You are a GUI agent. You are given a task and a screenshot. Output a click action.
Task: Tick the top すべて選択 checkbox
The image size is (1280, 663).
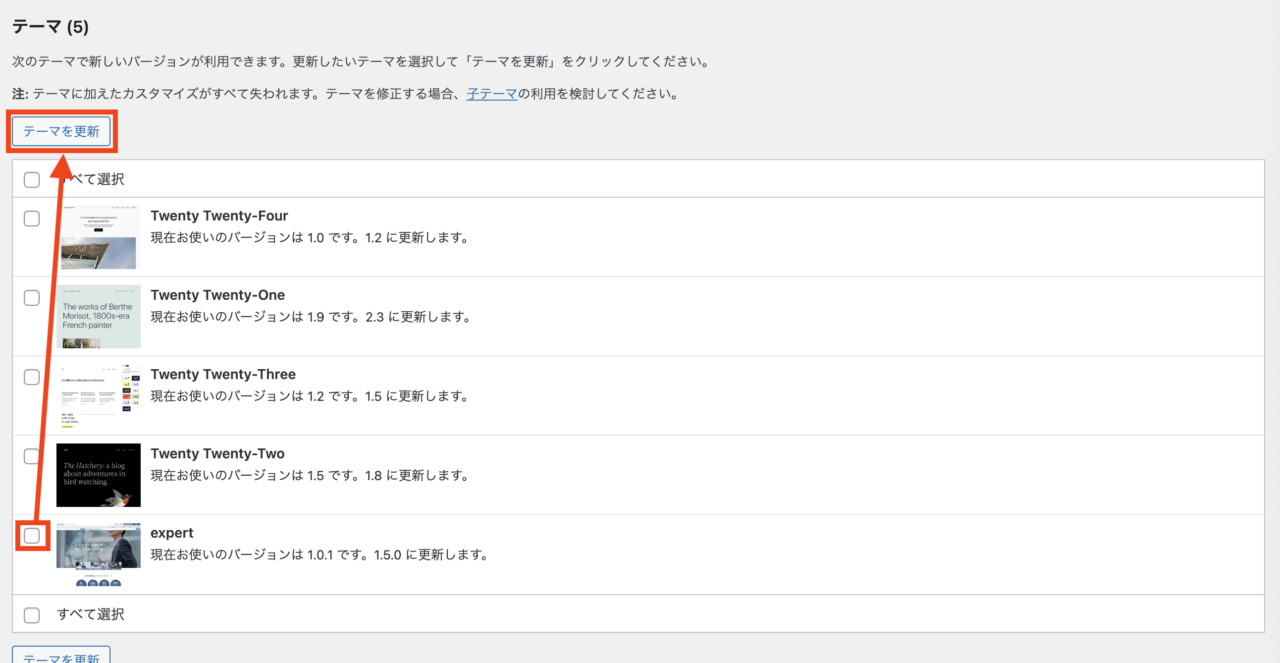coord(32,180)
